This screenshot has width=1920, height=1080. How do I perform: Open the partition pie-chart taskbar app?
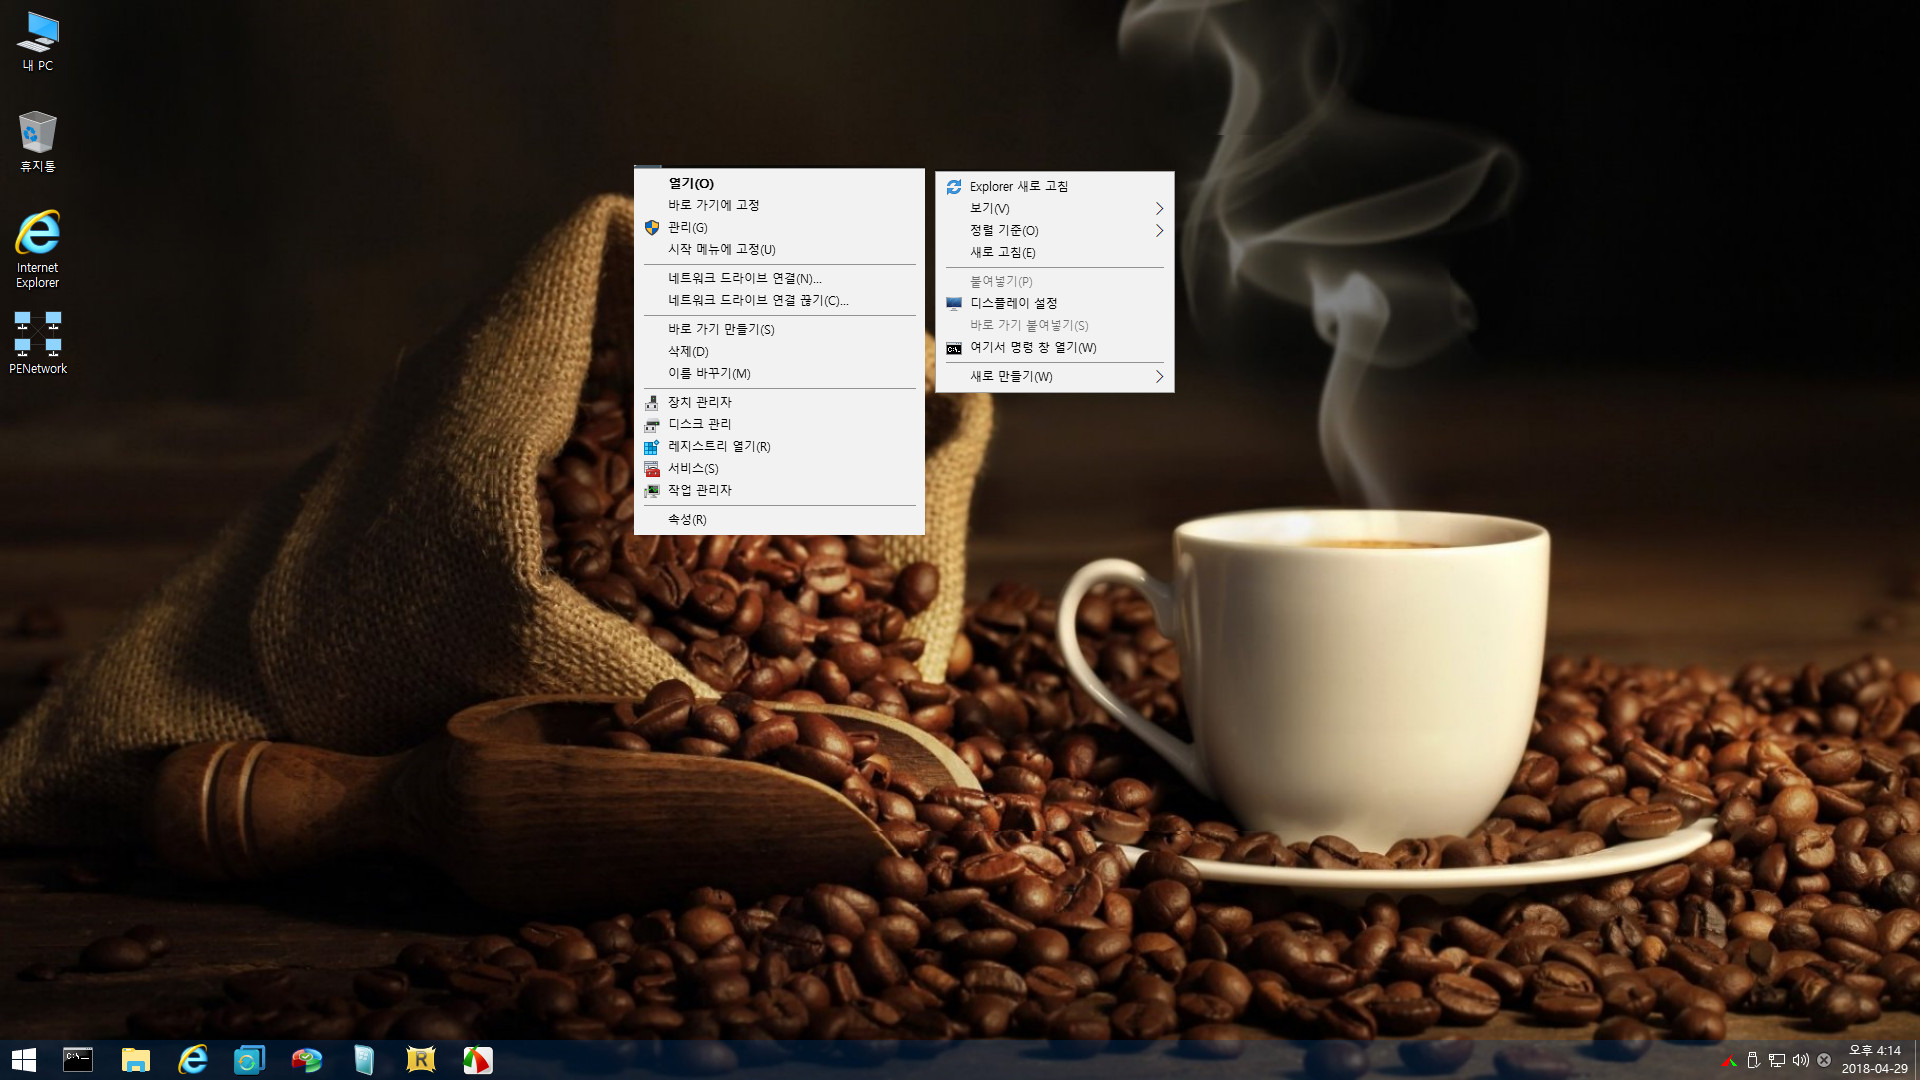pyautogui.click(x=306, y=1060)
